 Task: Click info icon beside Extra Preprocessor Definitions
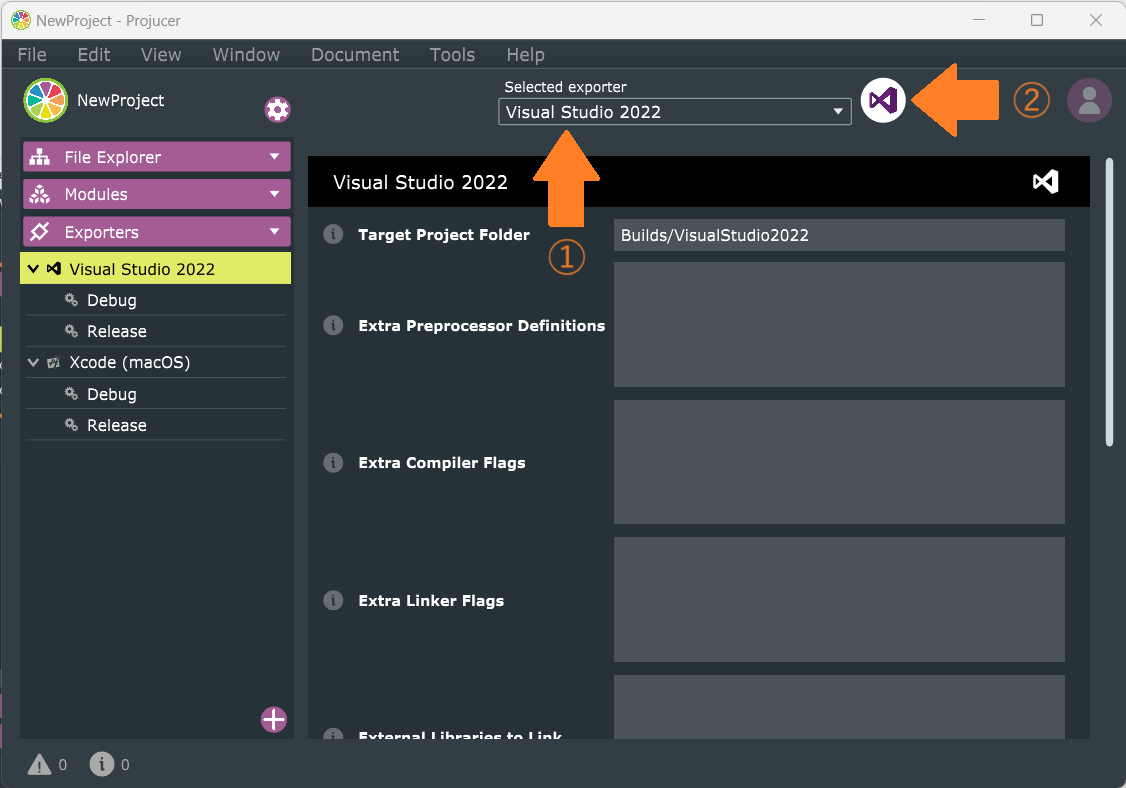(x=333, y=325)
